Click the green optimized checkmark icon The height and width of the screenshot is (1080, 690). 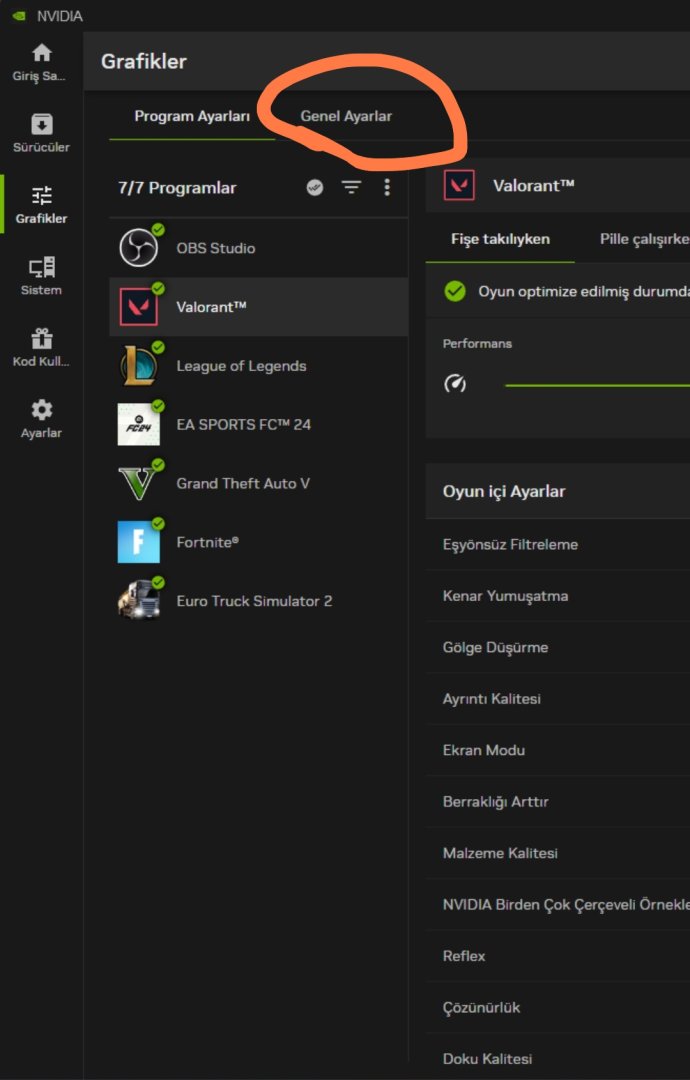pyautogui.click(x=454, y=291)
